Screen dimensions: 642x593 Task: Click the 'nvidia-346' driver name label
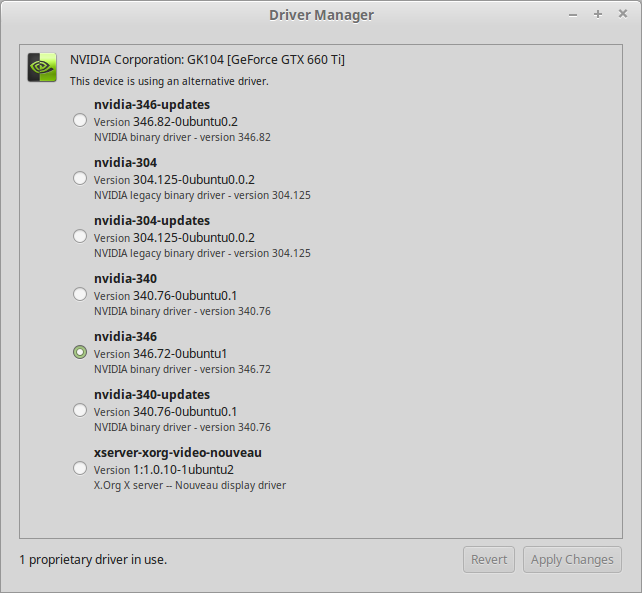click(125, 337)
